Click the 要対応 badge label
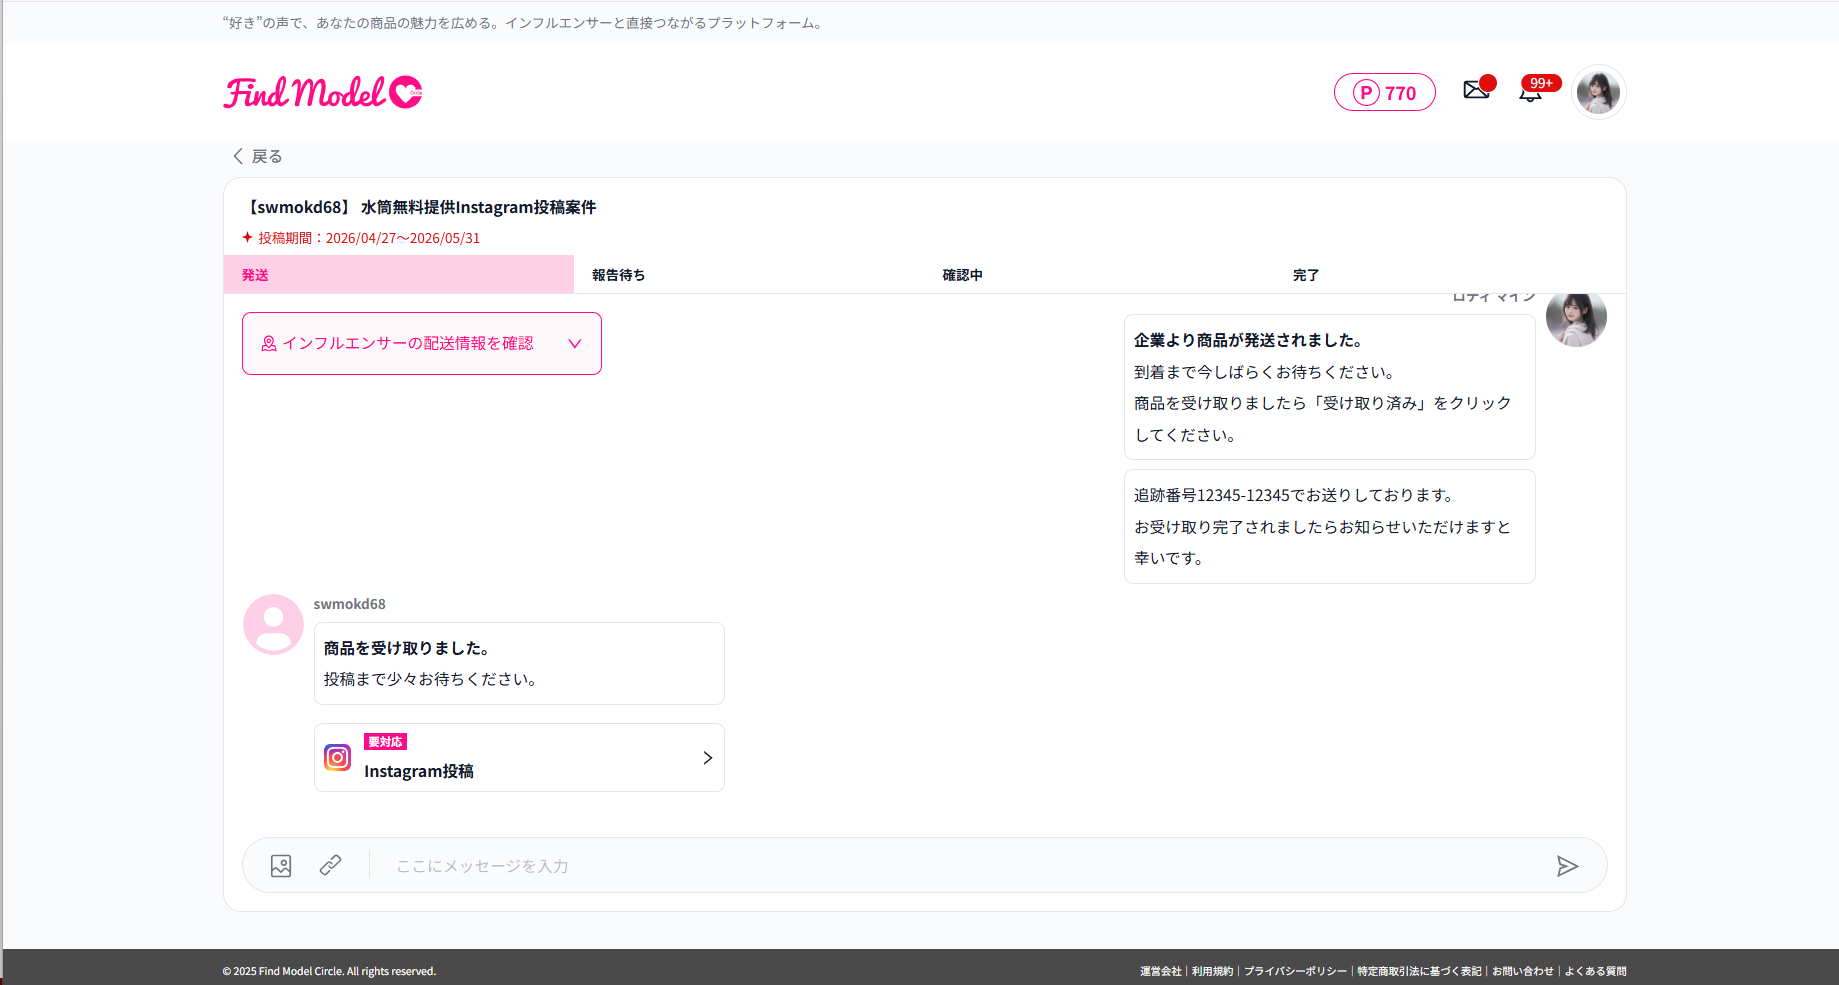Image resolution: width=1839 pixels, height=985 pixels. click(385, 742)
